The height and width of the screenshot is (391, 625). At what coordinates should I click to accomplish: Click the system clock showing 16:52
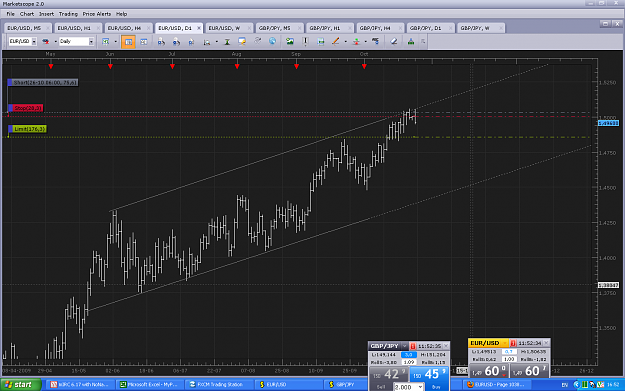tap(613, 385)
